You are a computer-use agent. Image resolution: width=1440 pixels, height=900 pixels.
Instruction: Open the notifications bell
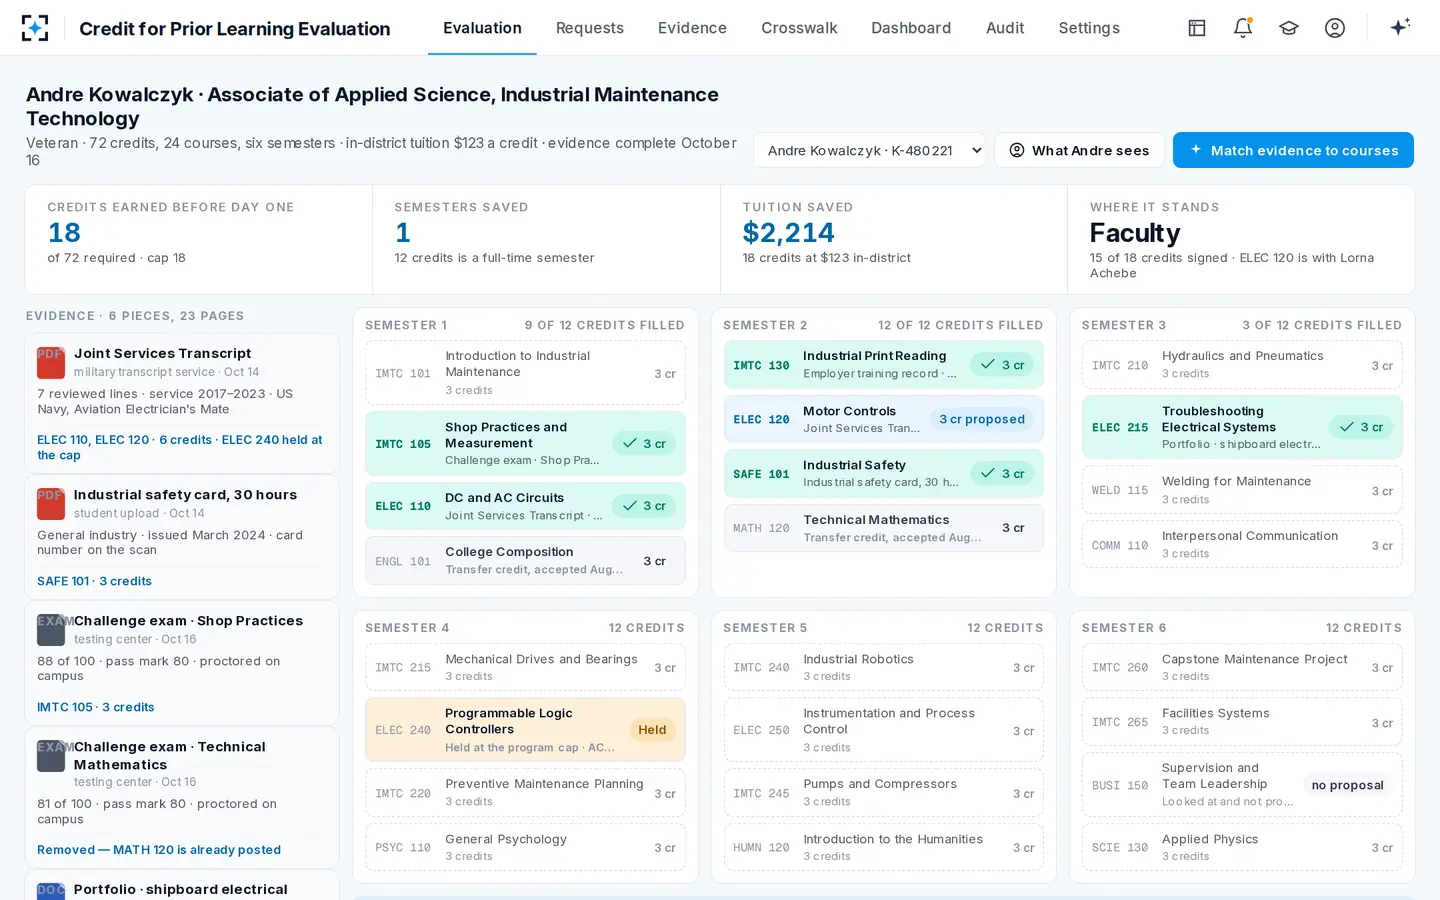1243,28
